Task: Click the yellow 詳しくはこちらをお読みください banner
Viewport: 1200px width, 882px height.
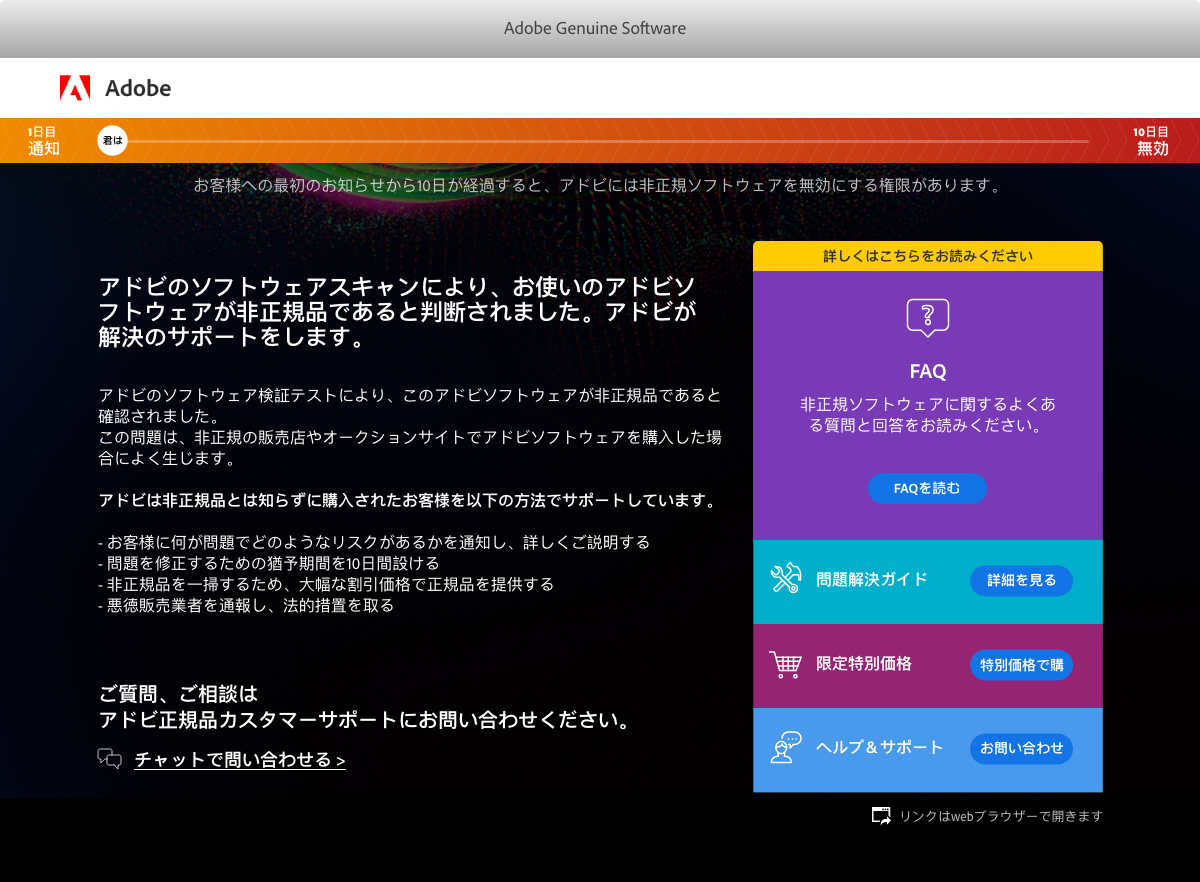Action: (927, 255)
